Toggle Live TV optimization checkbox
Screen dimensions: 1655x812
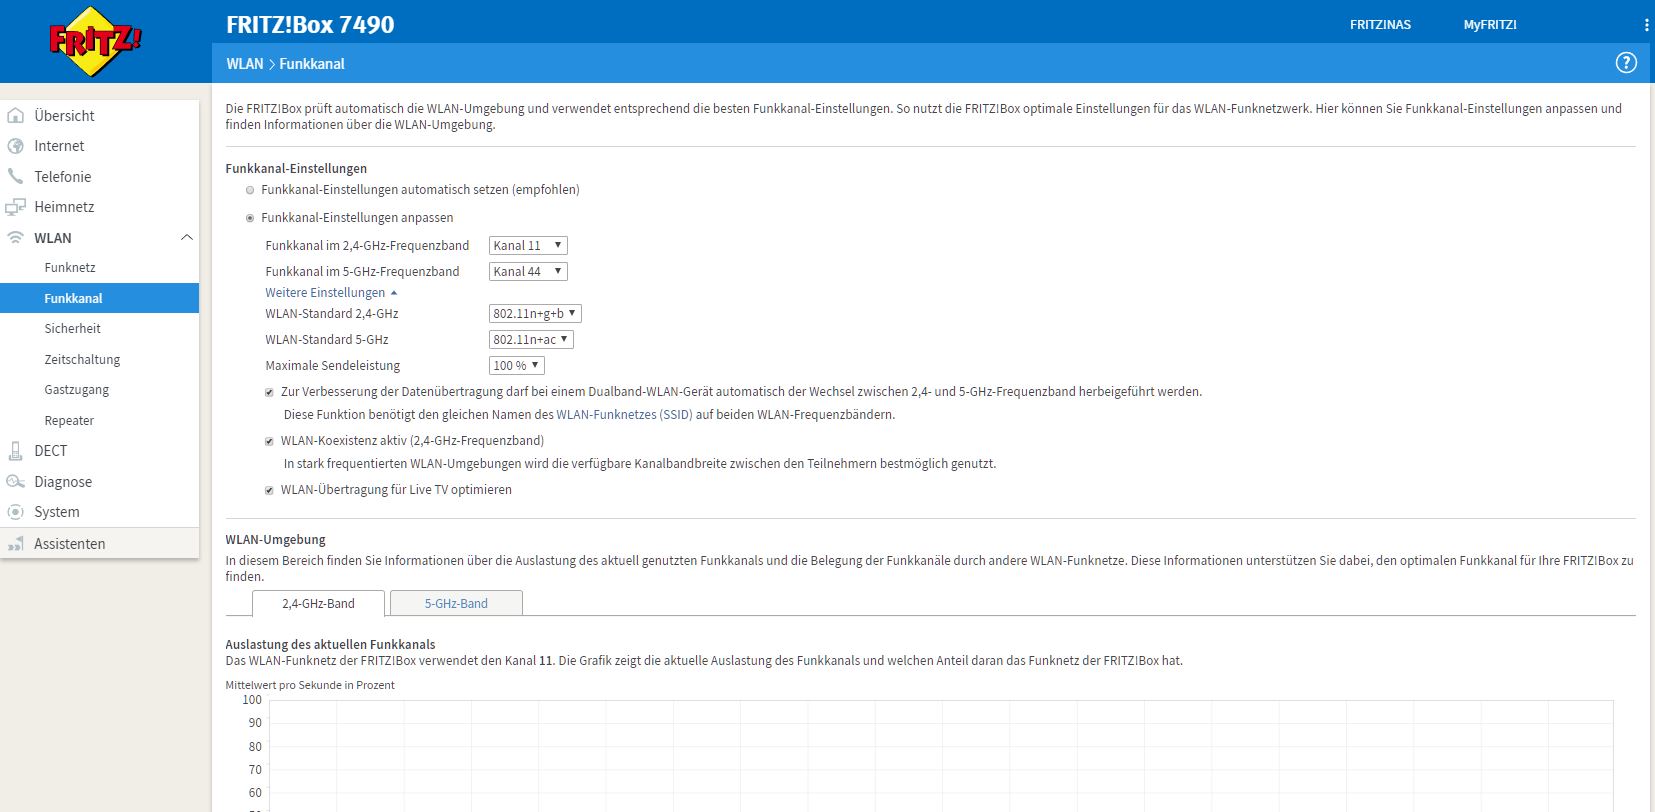[269, 490]
